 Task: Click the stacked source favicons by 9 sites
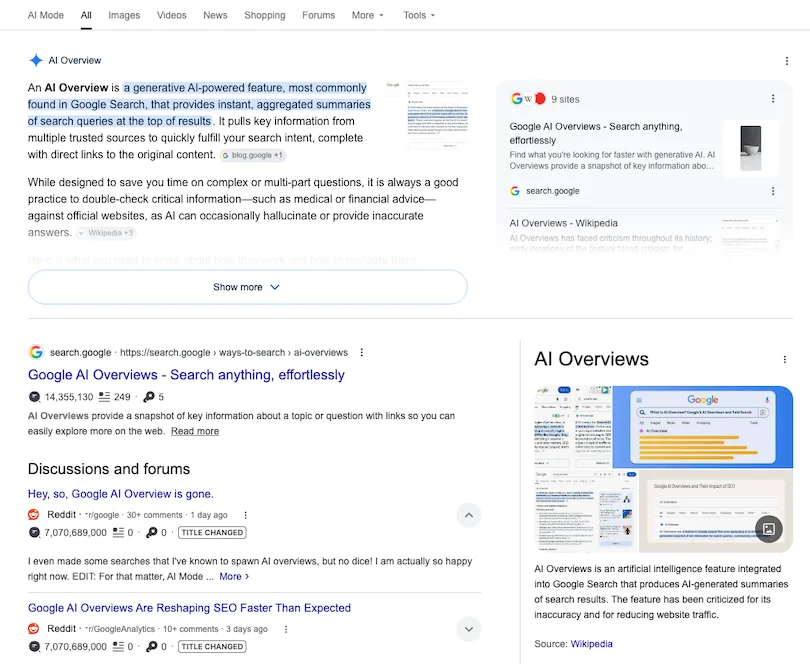pyautogui.click(x=528, y=99)
